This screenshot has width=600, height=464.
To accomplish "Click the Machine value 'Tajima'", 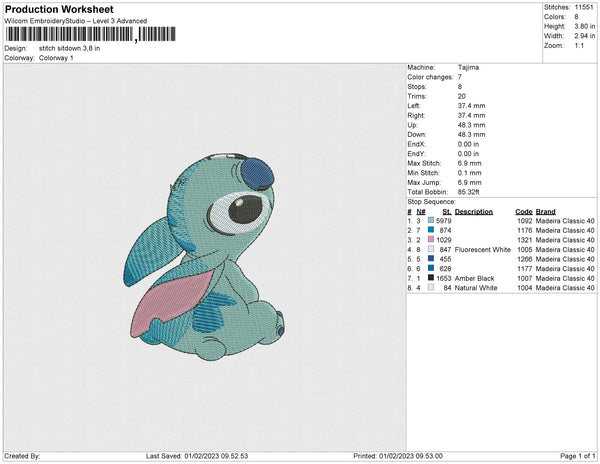I will pos(468,67).
